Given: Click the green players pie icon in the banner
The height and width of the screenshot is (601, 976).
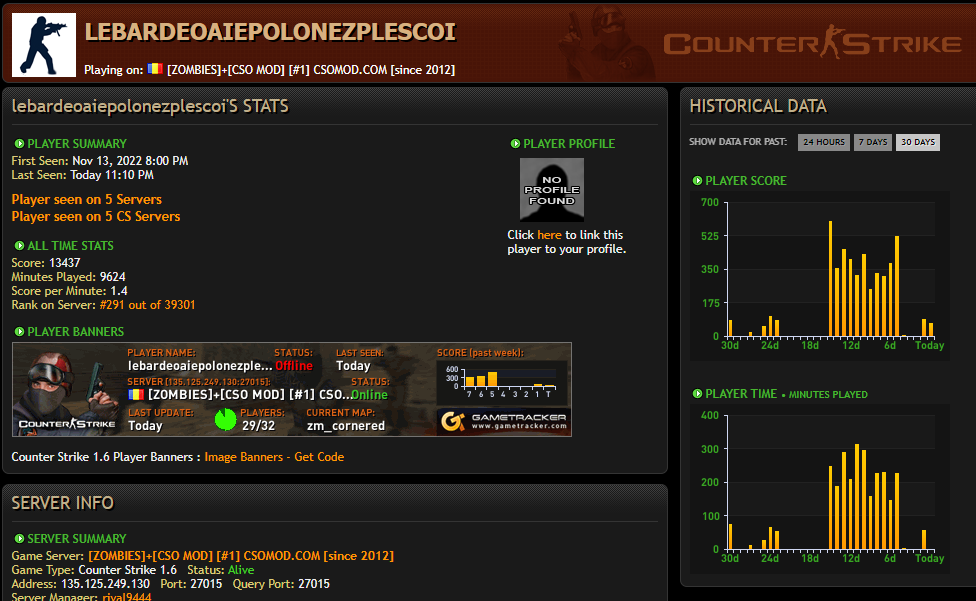Looking at the screenshot, I should coord(226,419).
